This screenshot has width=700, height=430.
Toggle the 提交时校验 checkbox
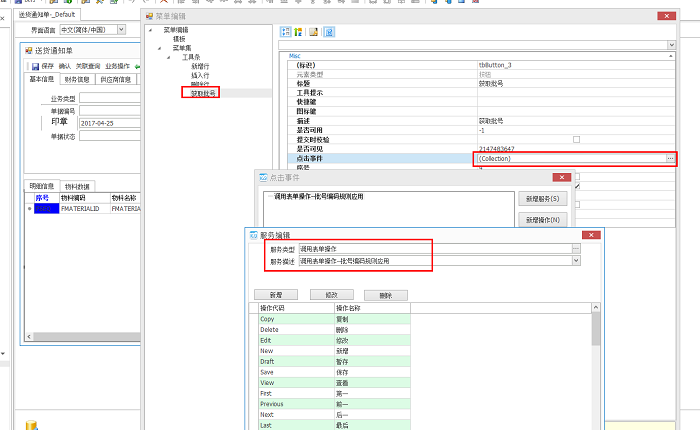click(576, 139)
